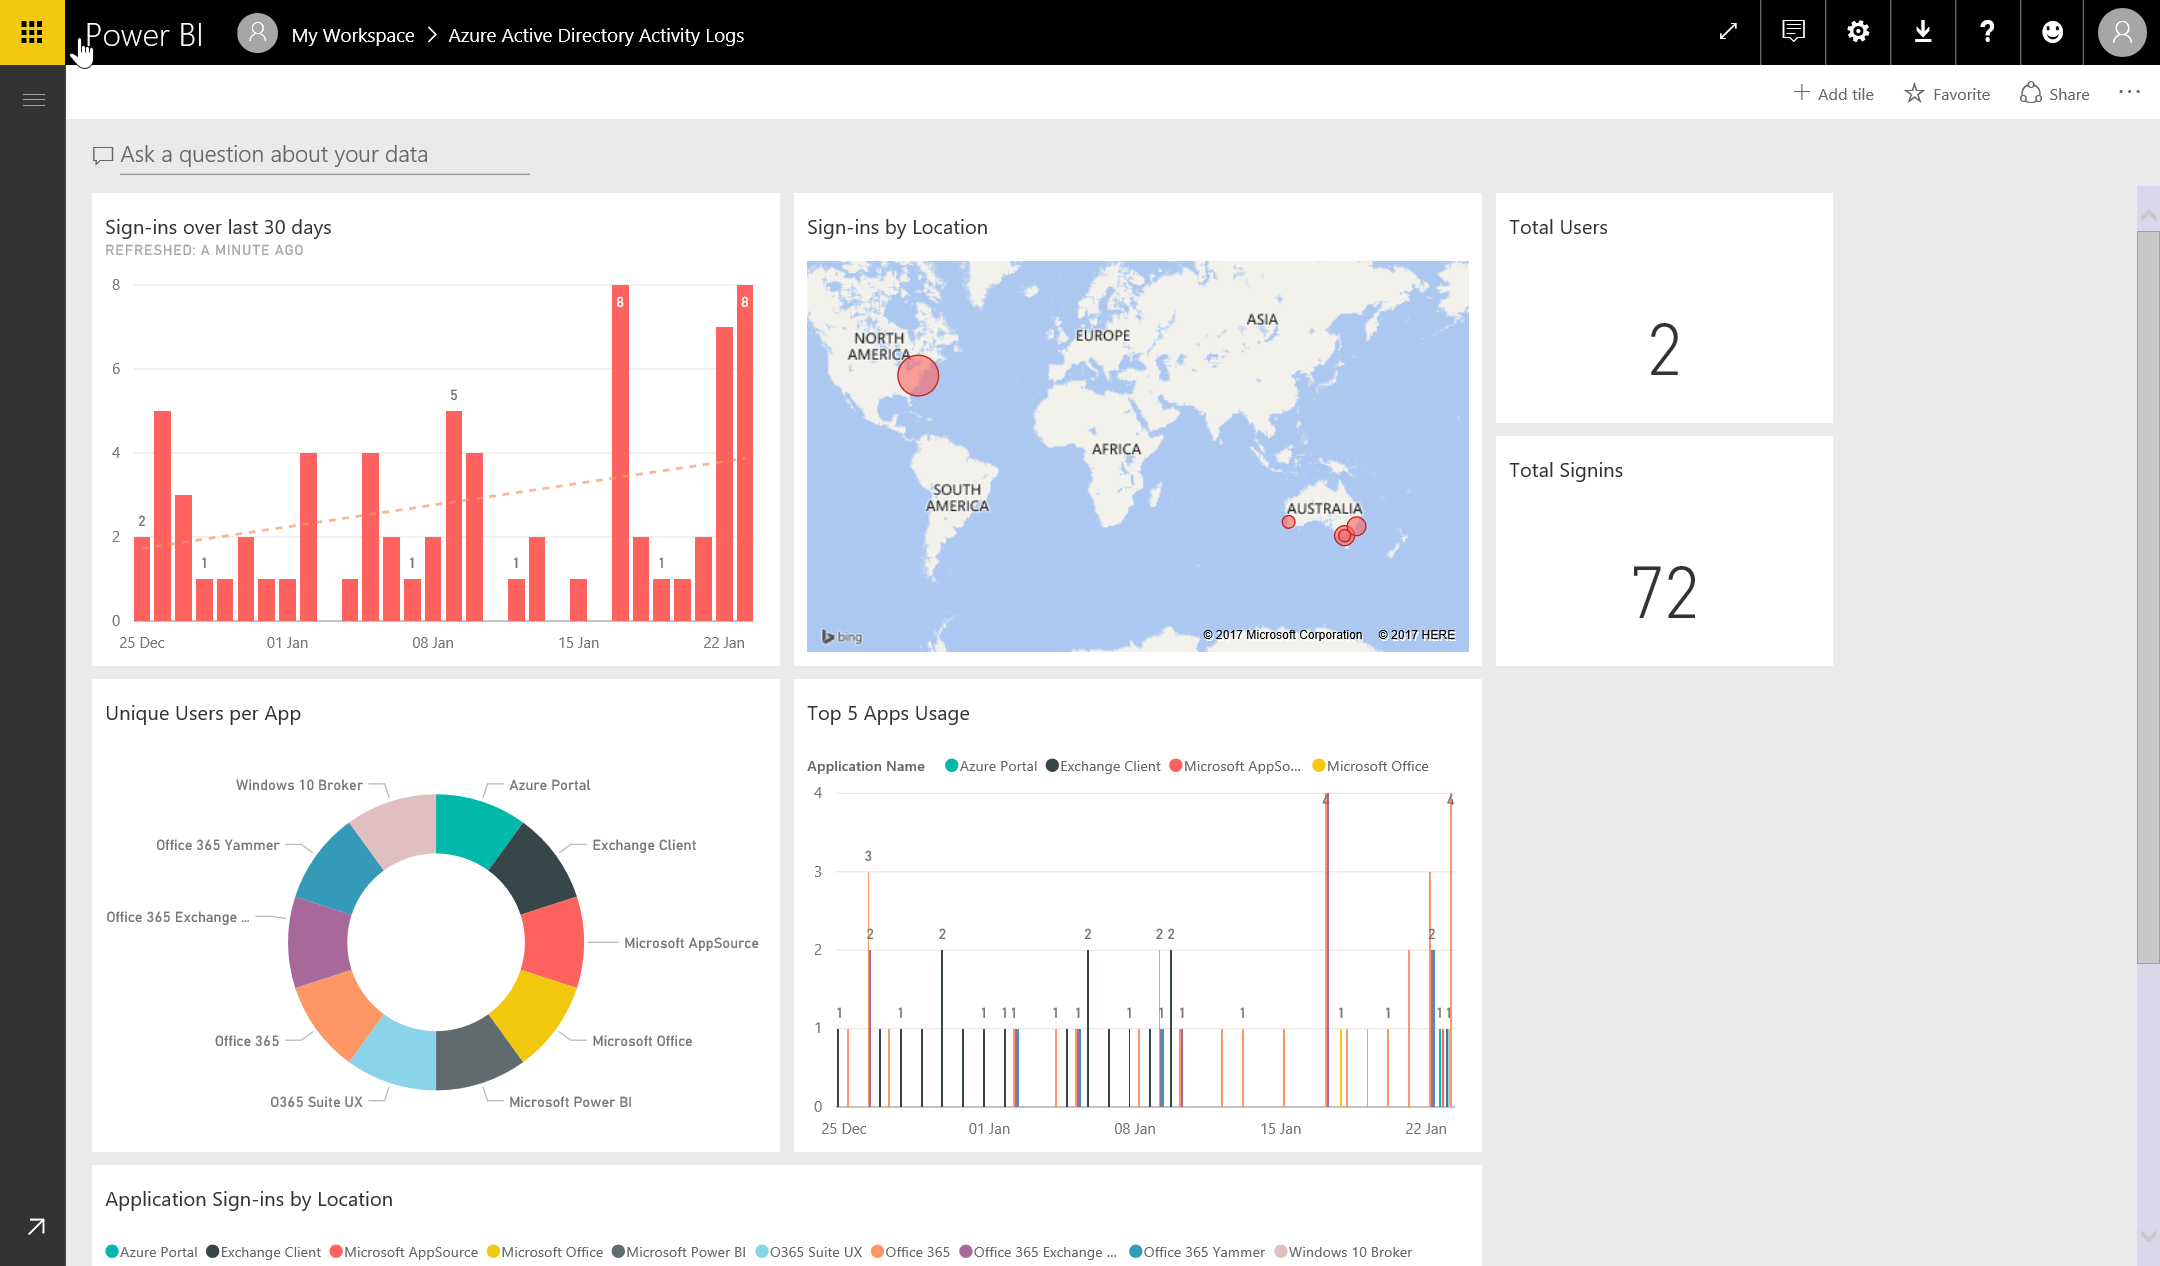Image resolution: width=2160 pixels, height=1266 pixels.
Task: Click the Get Data arrow icon
Action: click(36, 1226)
